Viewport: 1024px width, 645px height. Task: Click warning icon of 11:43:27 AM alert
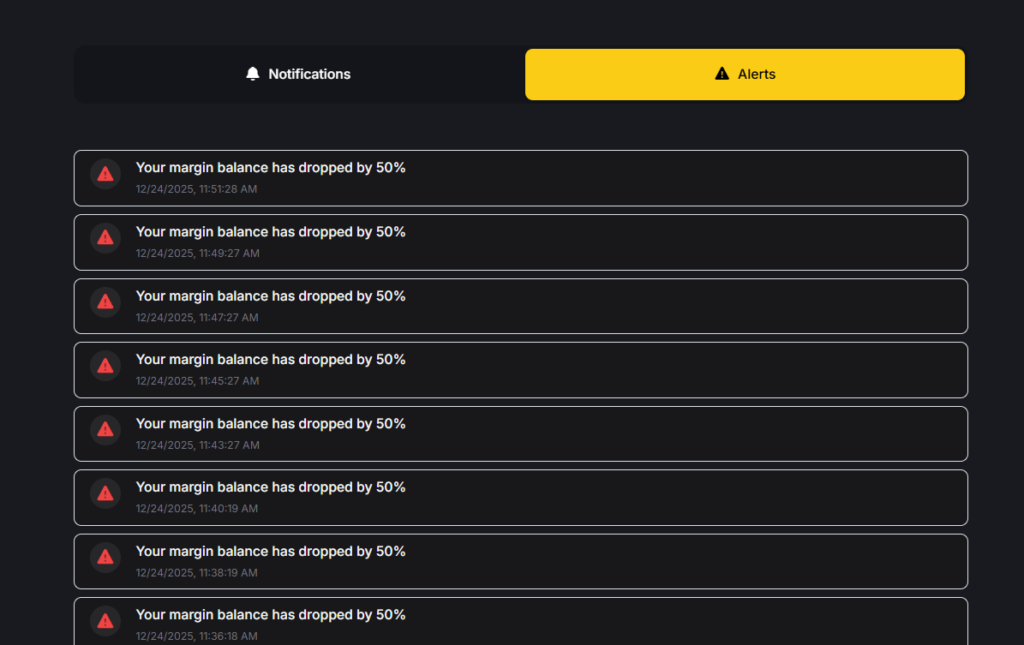coord(105,430)
